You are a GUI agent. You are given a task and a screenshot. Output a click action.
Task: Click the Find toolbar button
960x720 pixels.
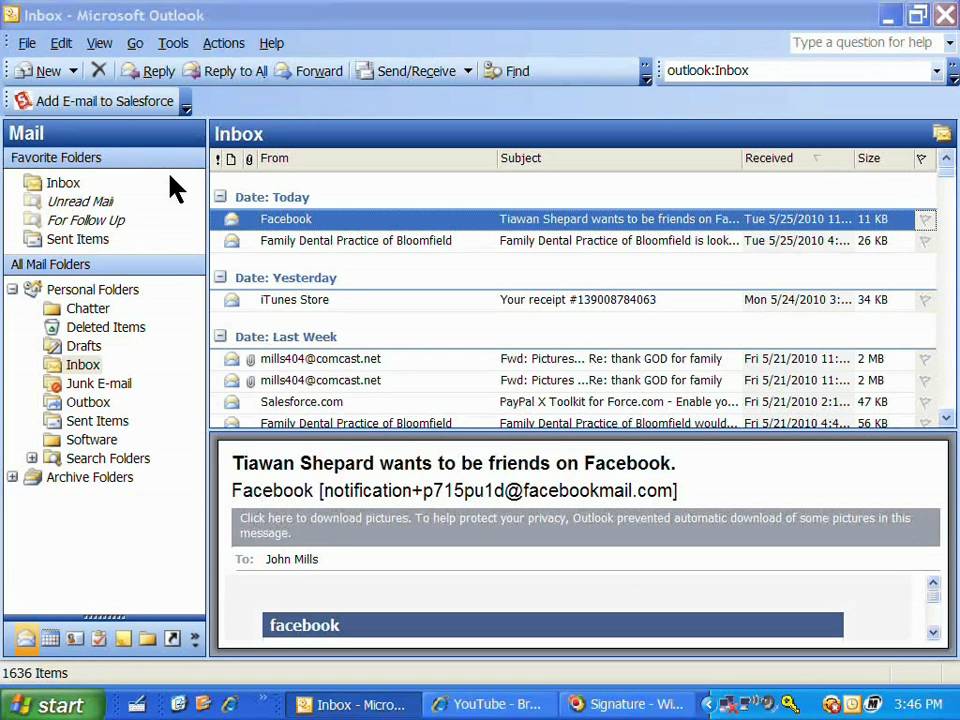pyautogui.click(x=506, y=71)
